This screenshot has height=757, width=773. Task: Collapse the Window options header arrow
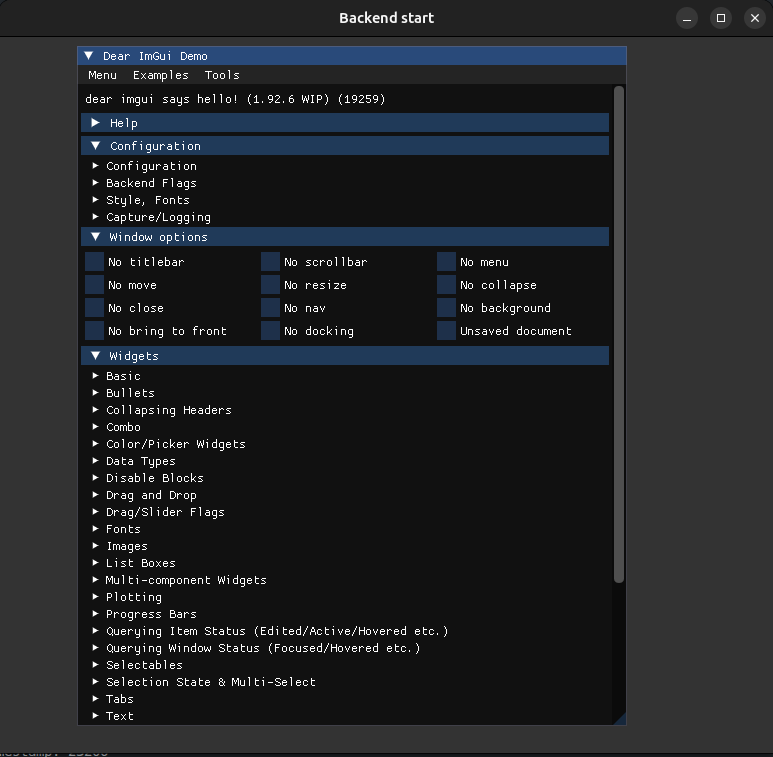tap(96, 237)
